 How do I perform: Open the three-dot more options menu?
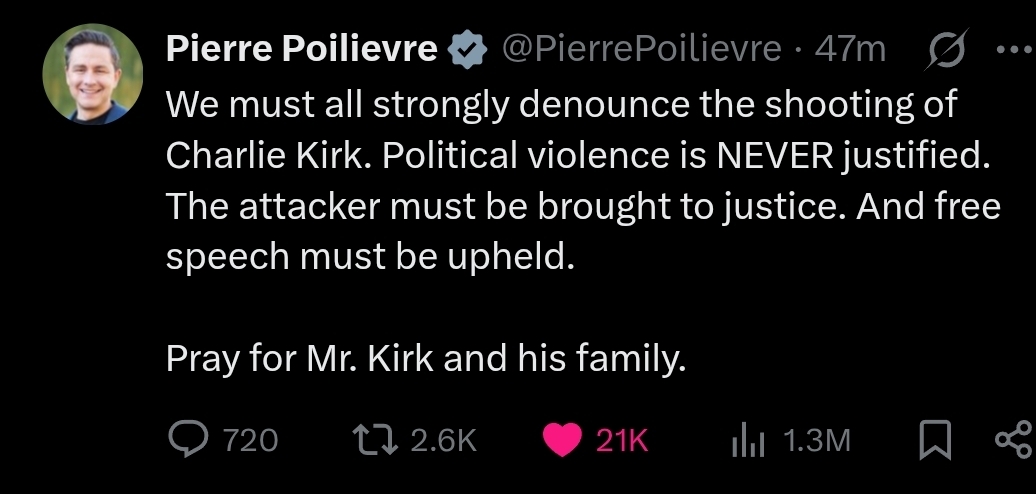pyautogui.click(x=1012, y=48)
